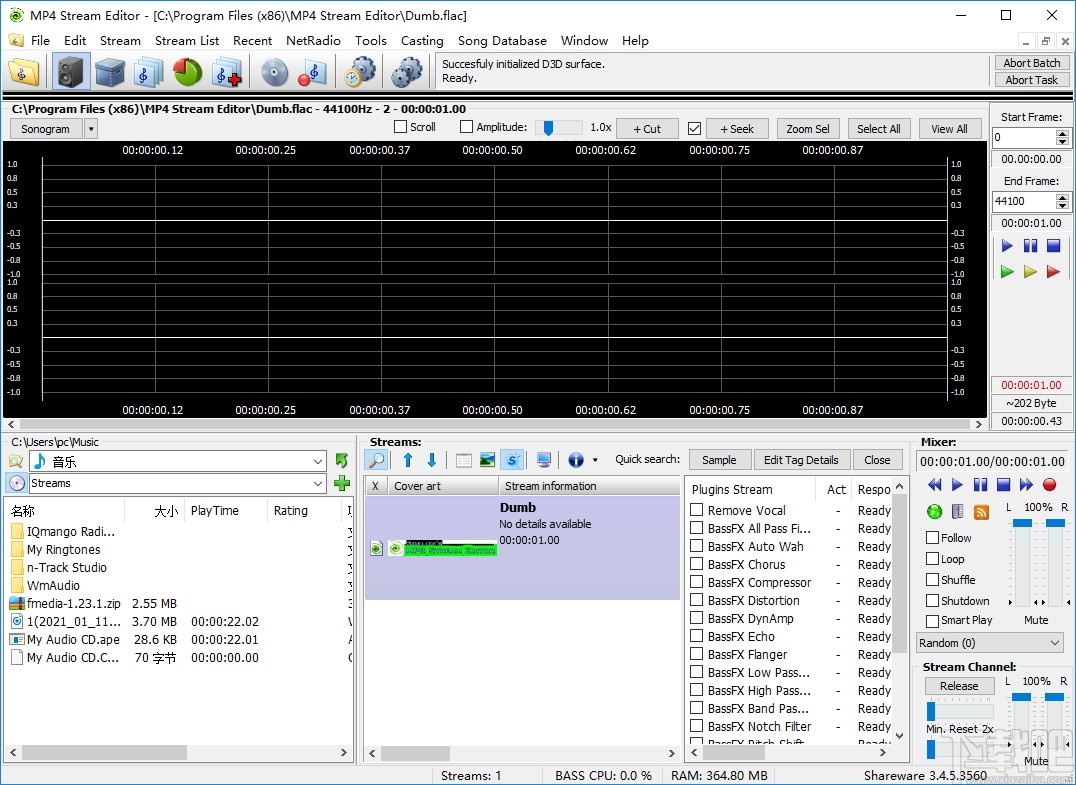Open the Sonogram dropdown arrow

point(90,128)
